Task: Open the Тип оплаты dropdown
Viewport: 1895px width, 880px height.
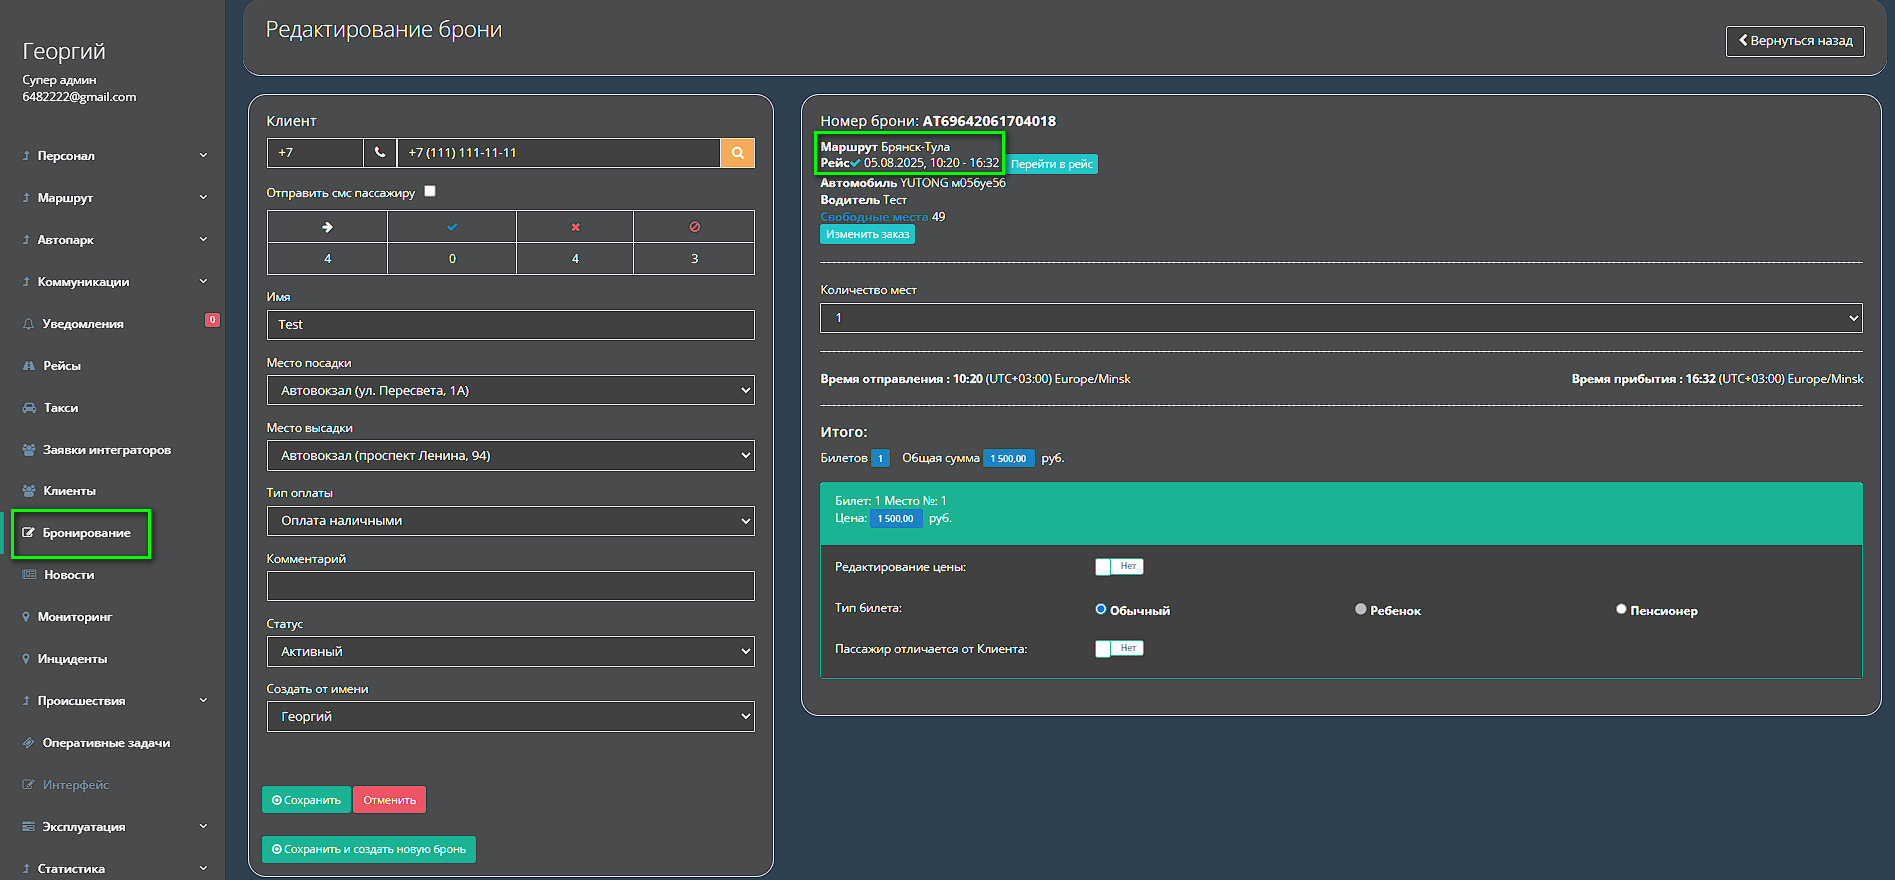Action: pos(510,521)
